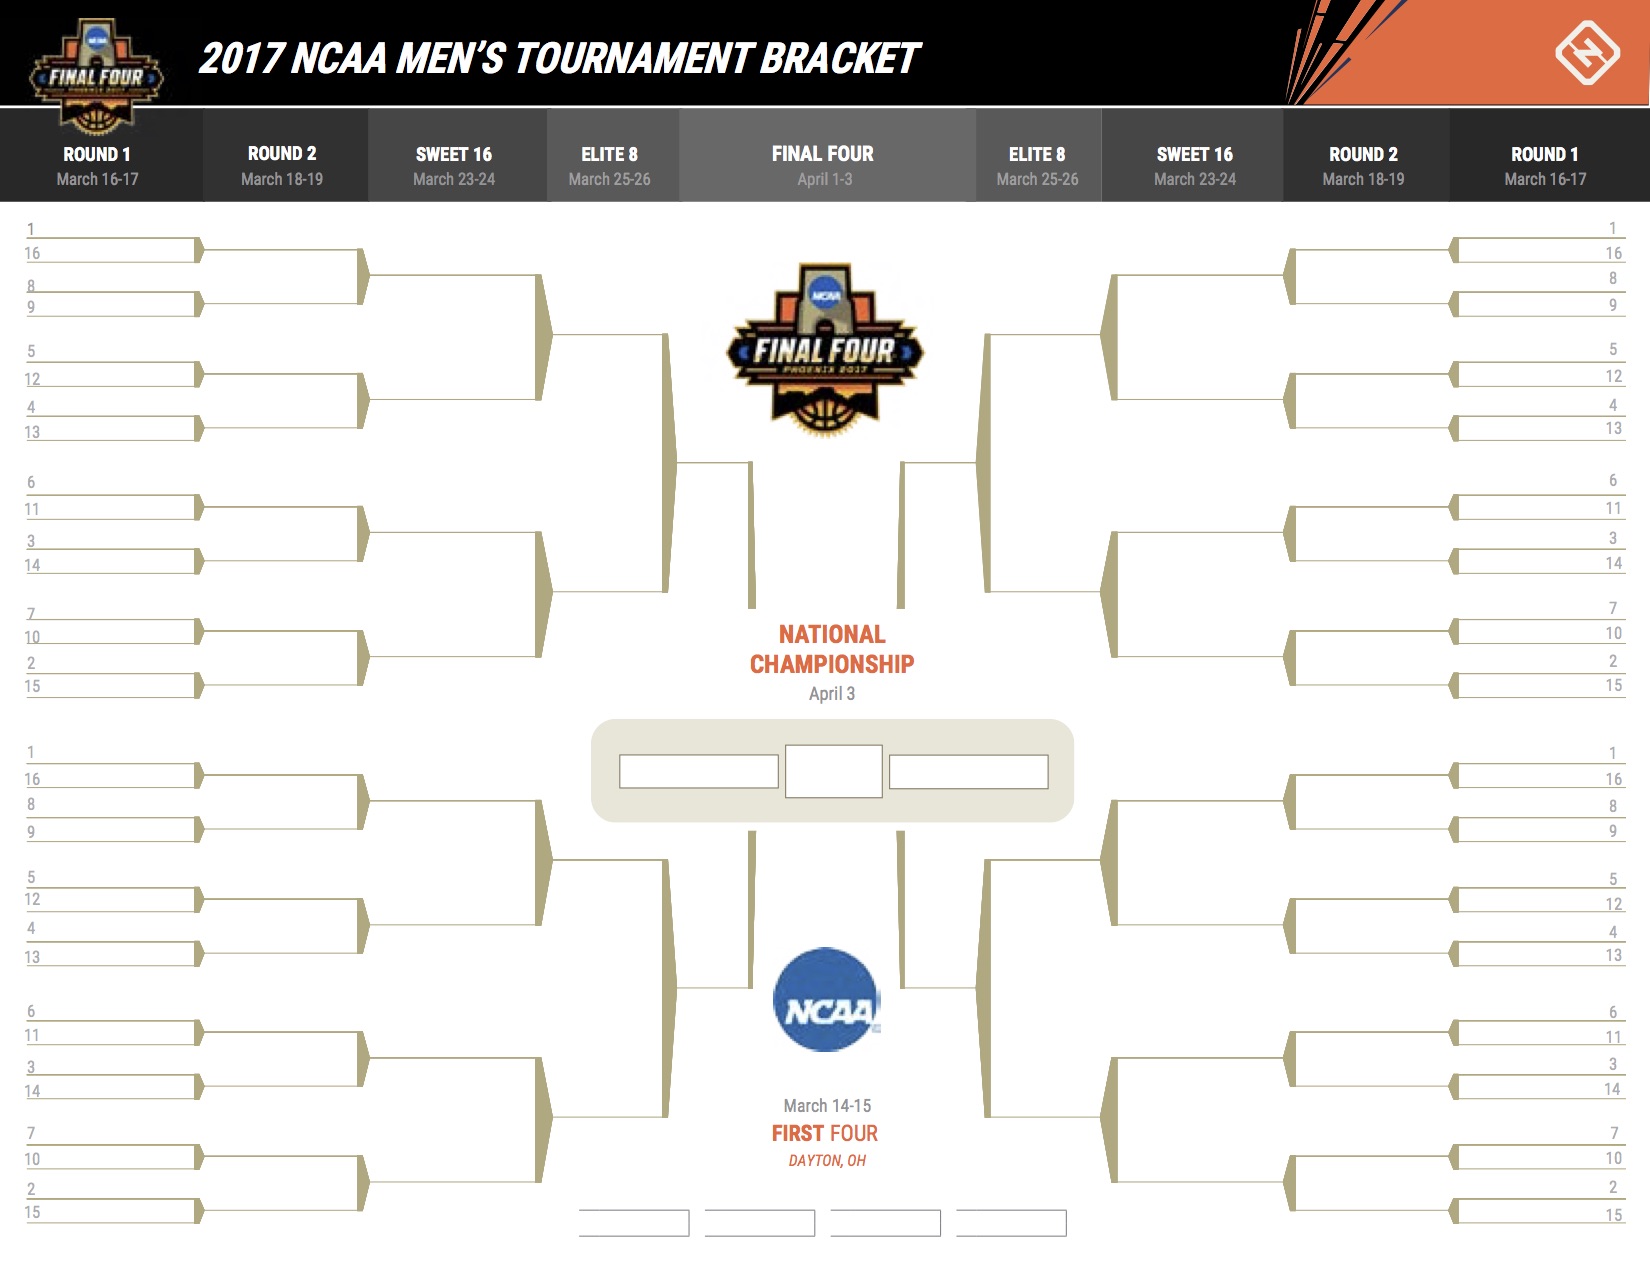Click the center Final Four Phoenix logo
This screenshot has width=1650, height=1275.
pos(825,349)
